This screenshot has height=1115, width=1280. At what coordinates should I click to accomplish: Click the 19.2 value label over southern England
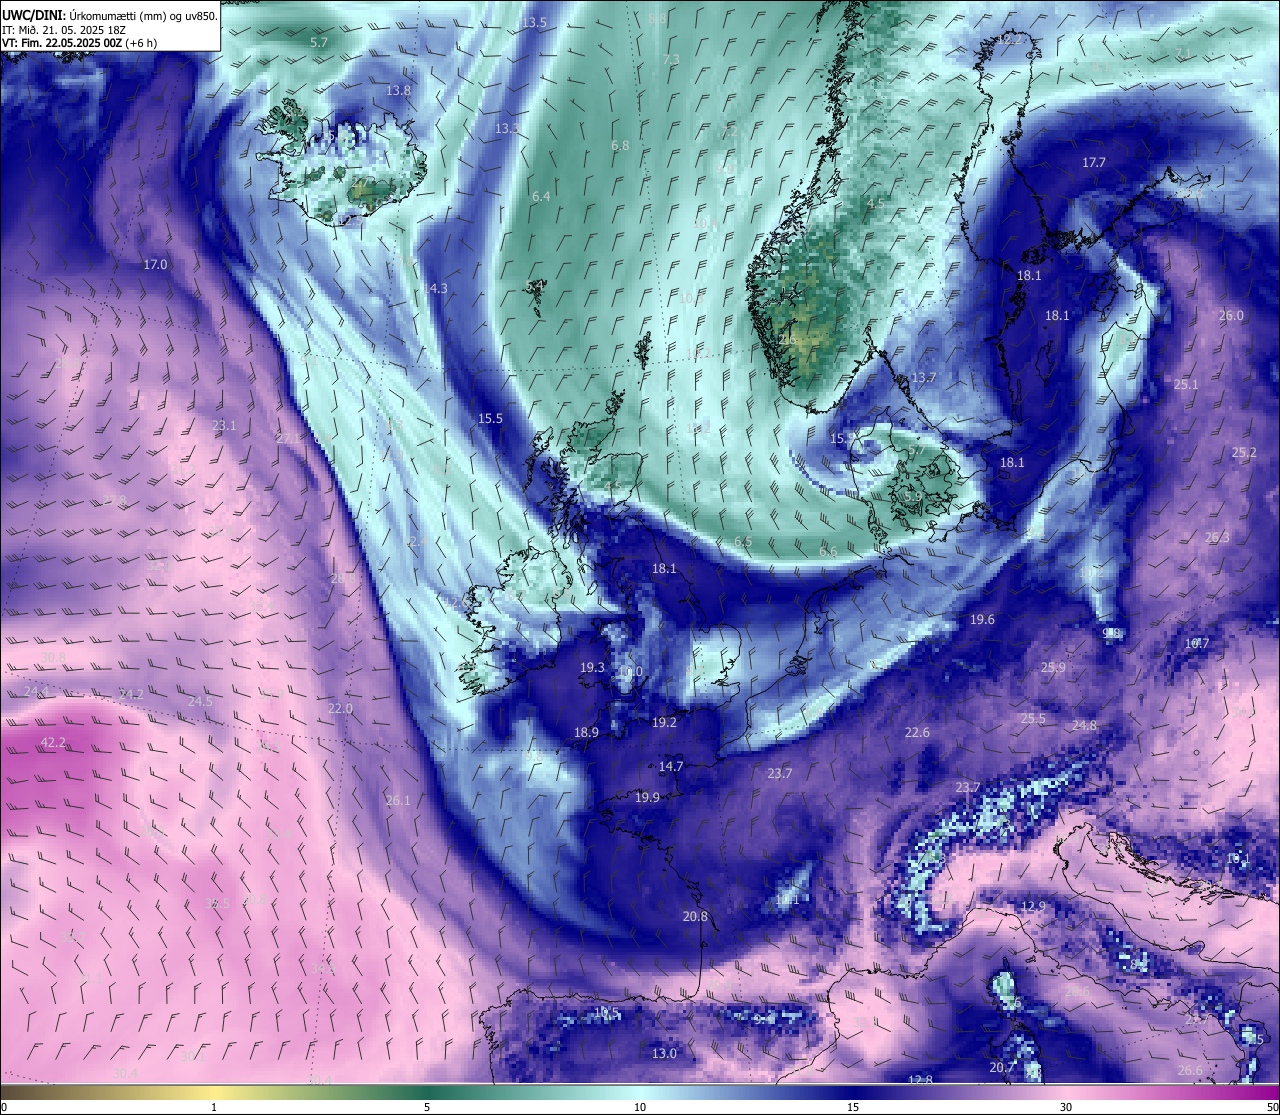click(x=664, y=722)
